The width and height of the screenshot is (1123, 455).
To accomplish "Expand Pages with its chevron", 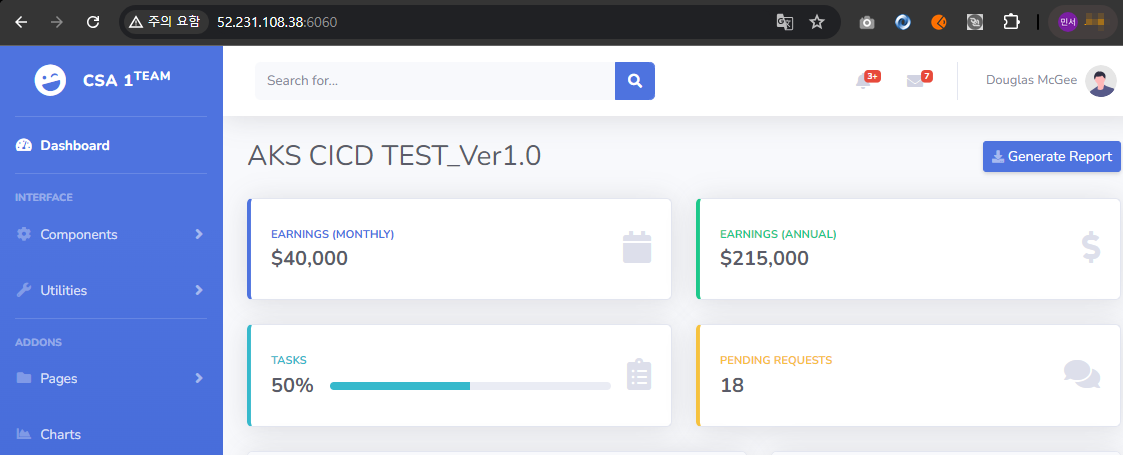I will 199,378.
